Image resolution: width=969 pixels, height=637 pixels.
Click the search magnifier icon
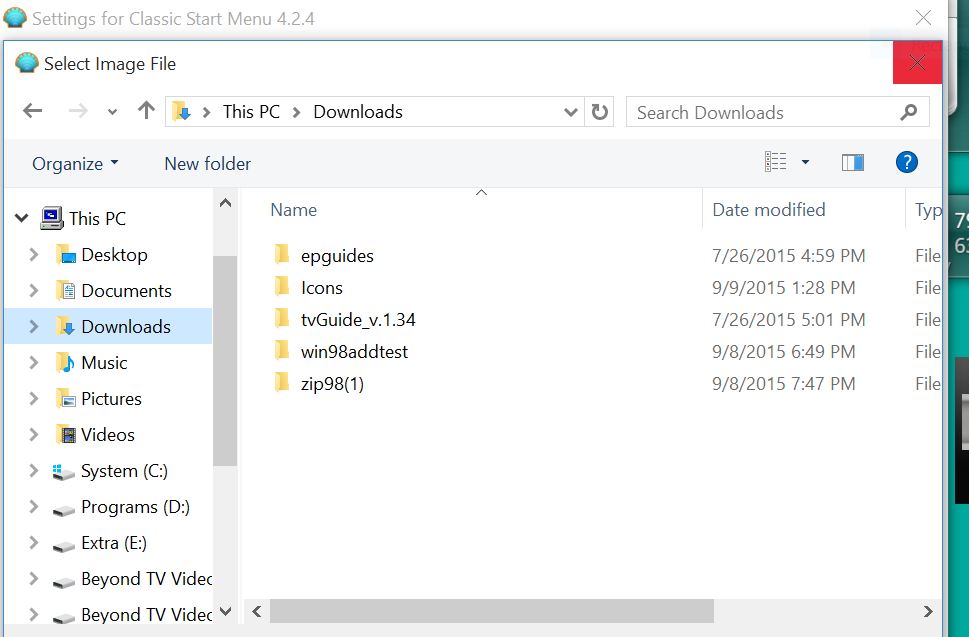[x=908, y=112]
